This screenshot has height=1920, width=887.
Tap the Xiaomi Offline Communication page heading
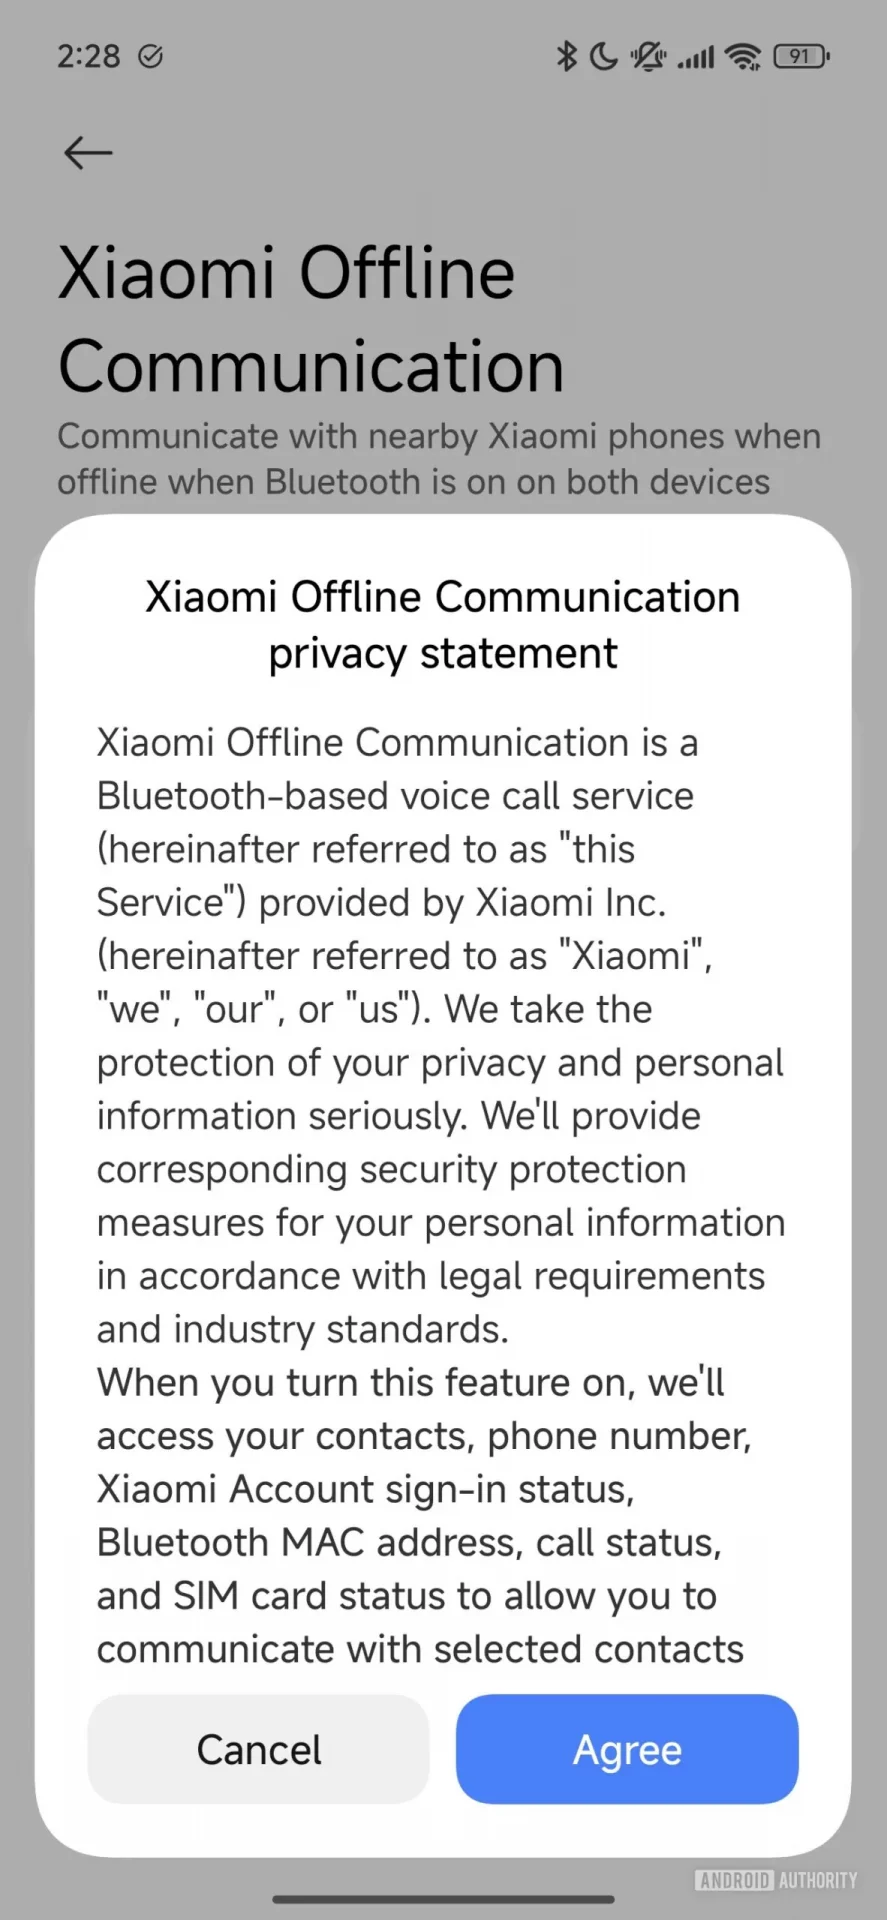coord(310,319)
